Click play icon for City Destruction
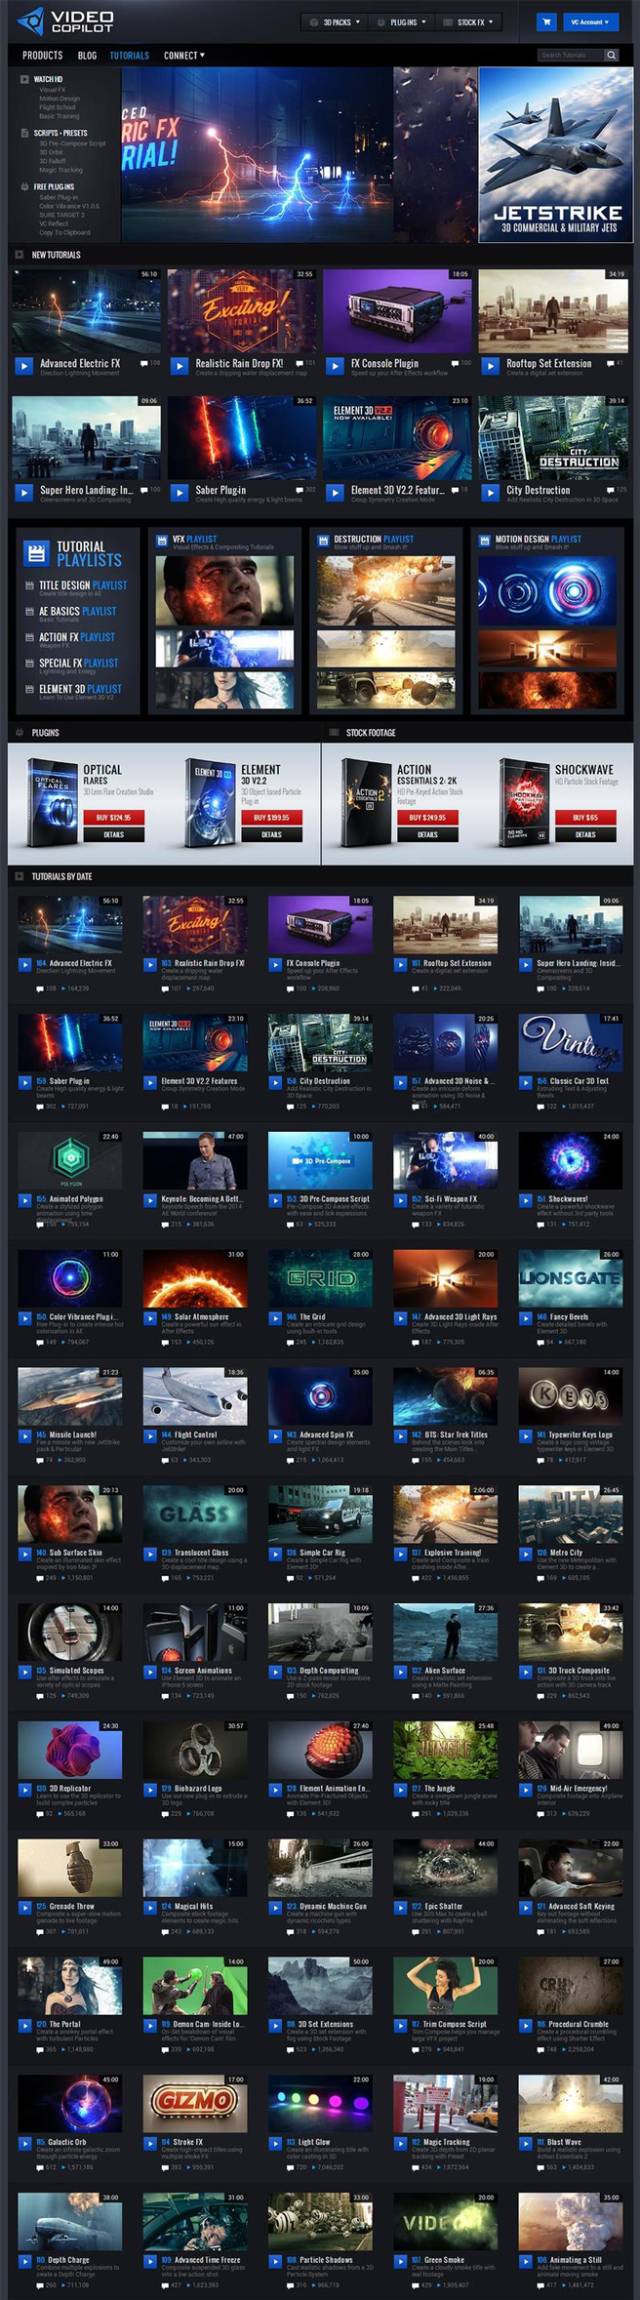 (x=490, y=492)
